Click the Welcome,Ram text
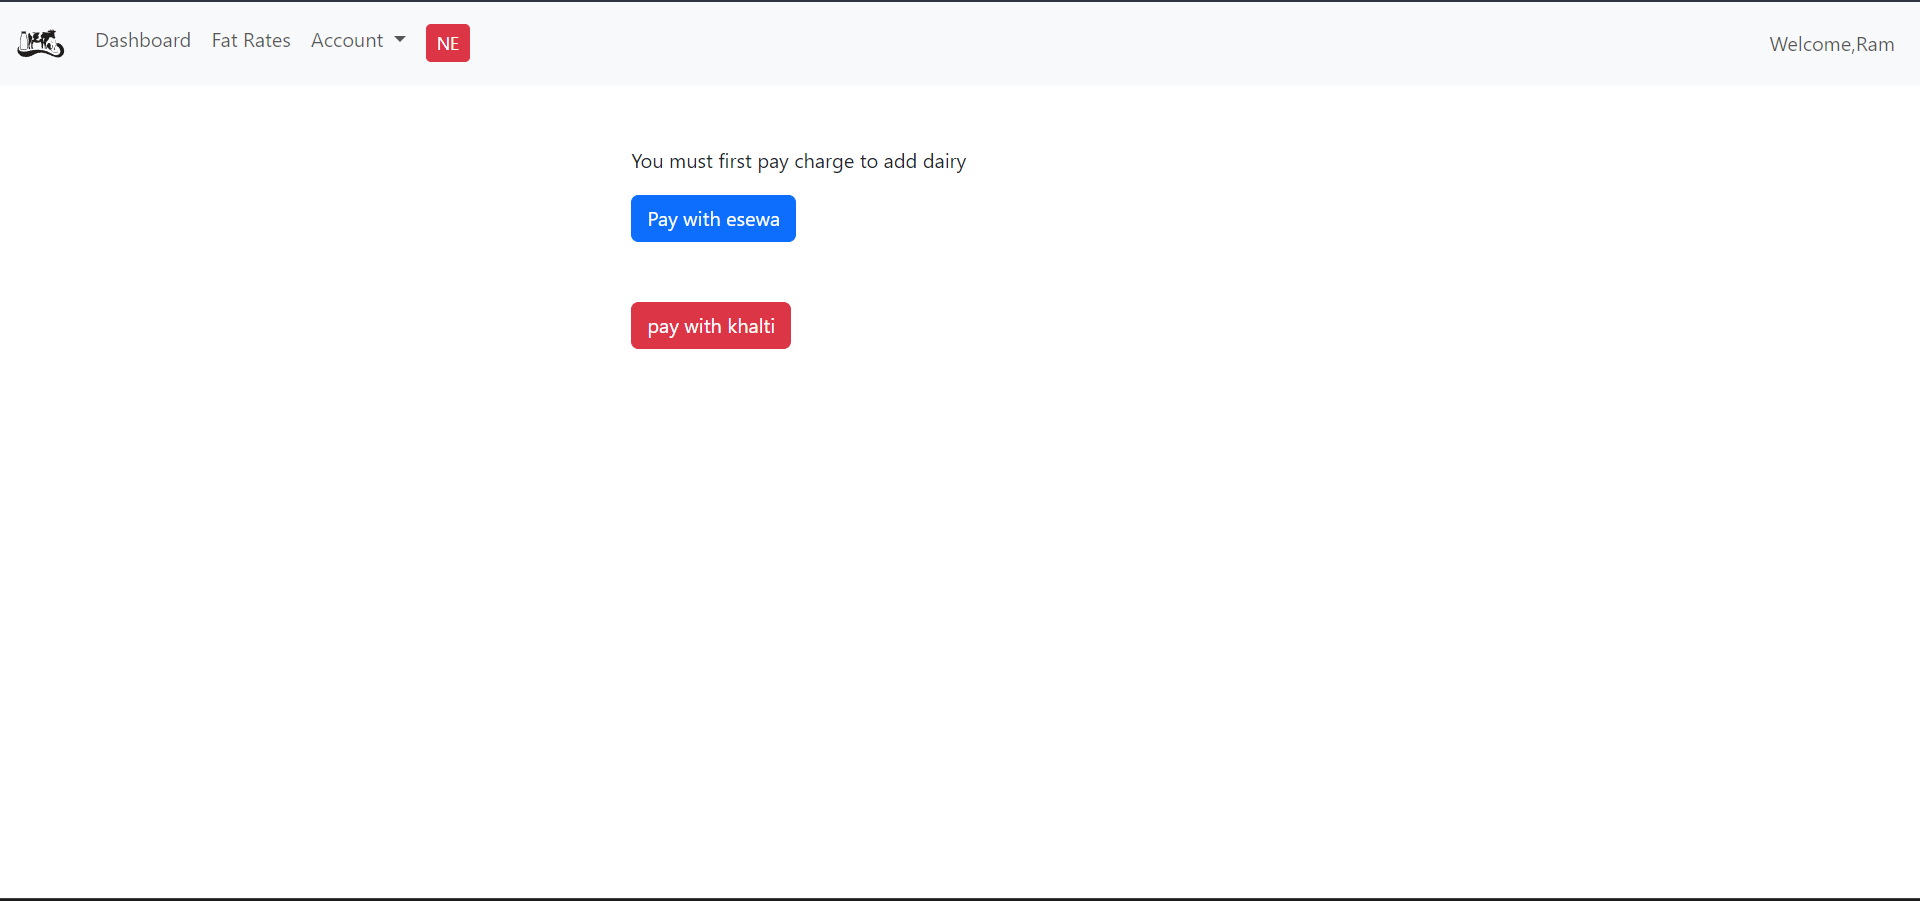Screen dimensions: 1920x901 tap(1832, 44)
